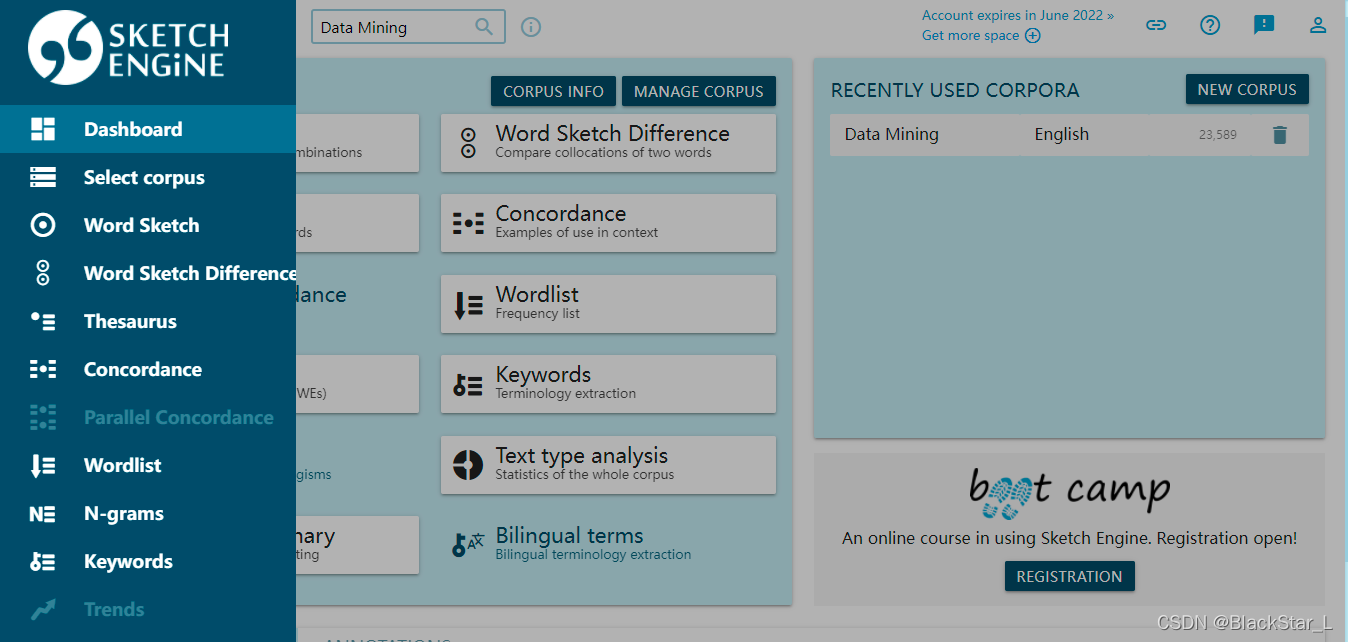Select Keywords label in the sidebar menu
Screen dimensions: 1348x642
(128, 561)
